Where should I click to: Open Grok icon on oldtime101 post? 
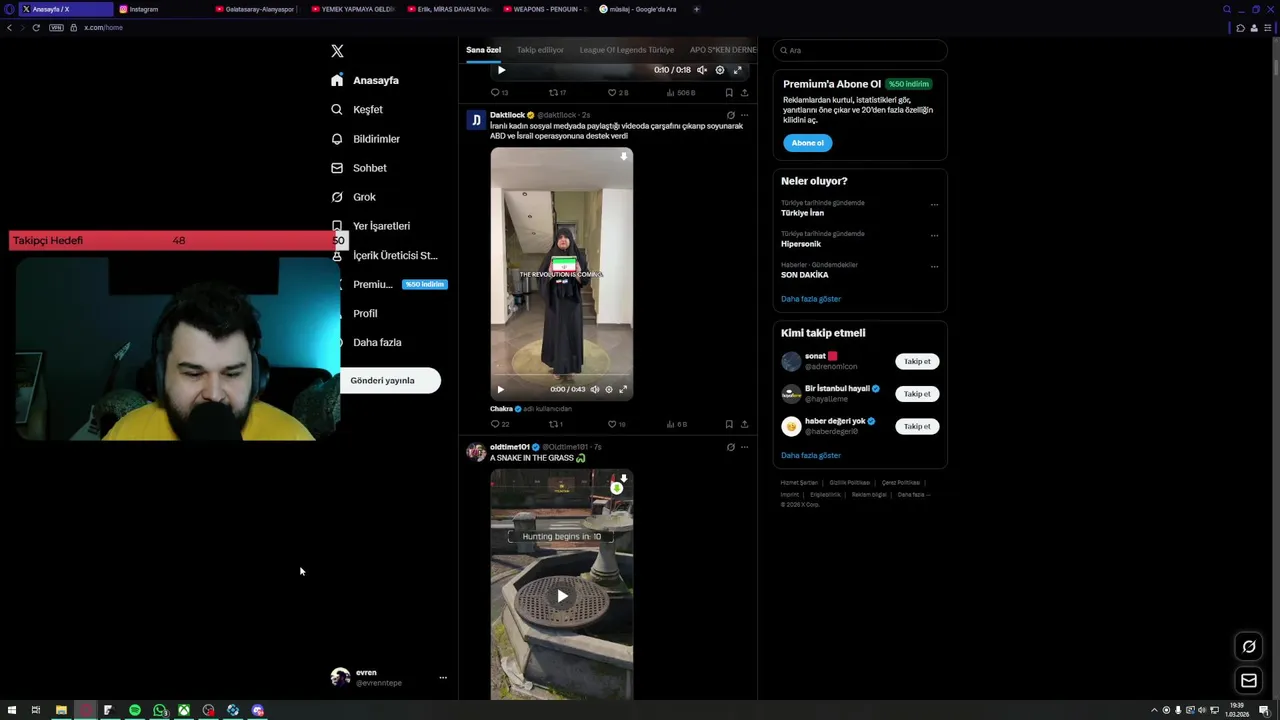(x=730, y=447)
